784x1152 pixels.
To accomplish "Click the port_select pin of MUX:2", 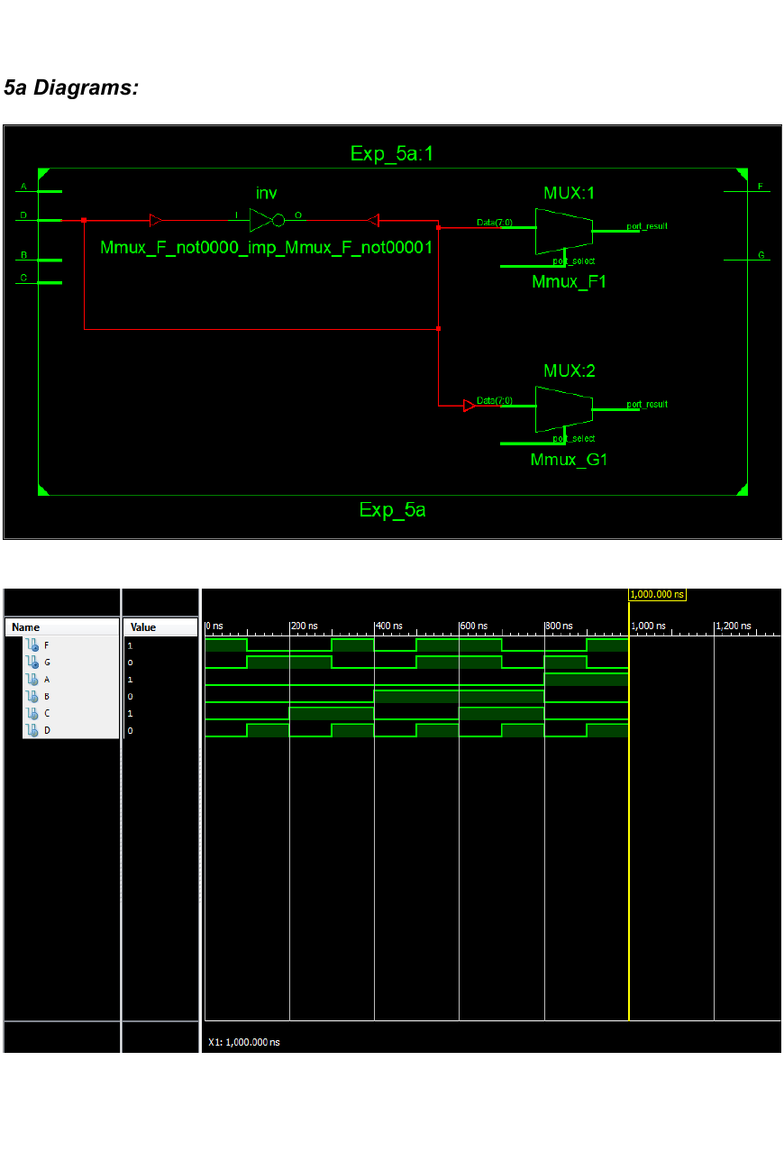I will [x=574, y=439].
